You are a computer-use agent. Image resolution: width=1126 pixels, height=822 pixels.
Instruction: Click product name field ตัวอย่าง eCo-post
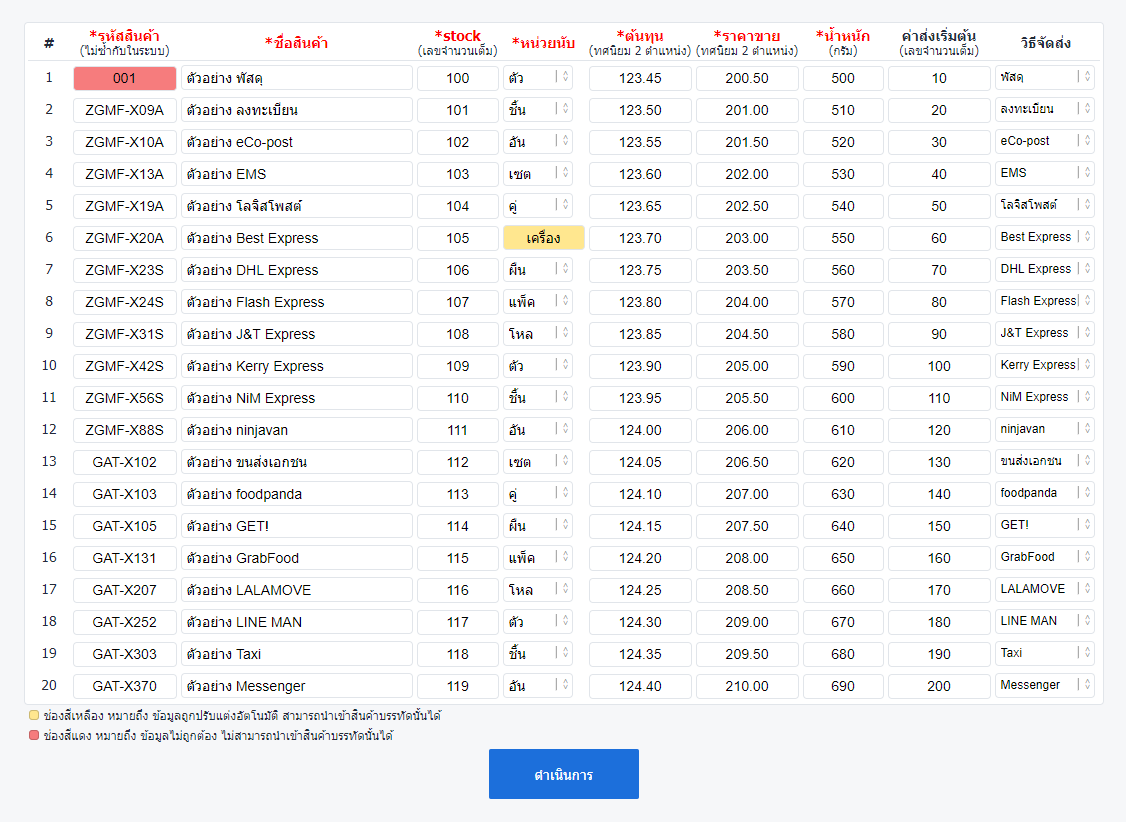click(x=297, y=142)
